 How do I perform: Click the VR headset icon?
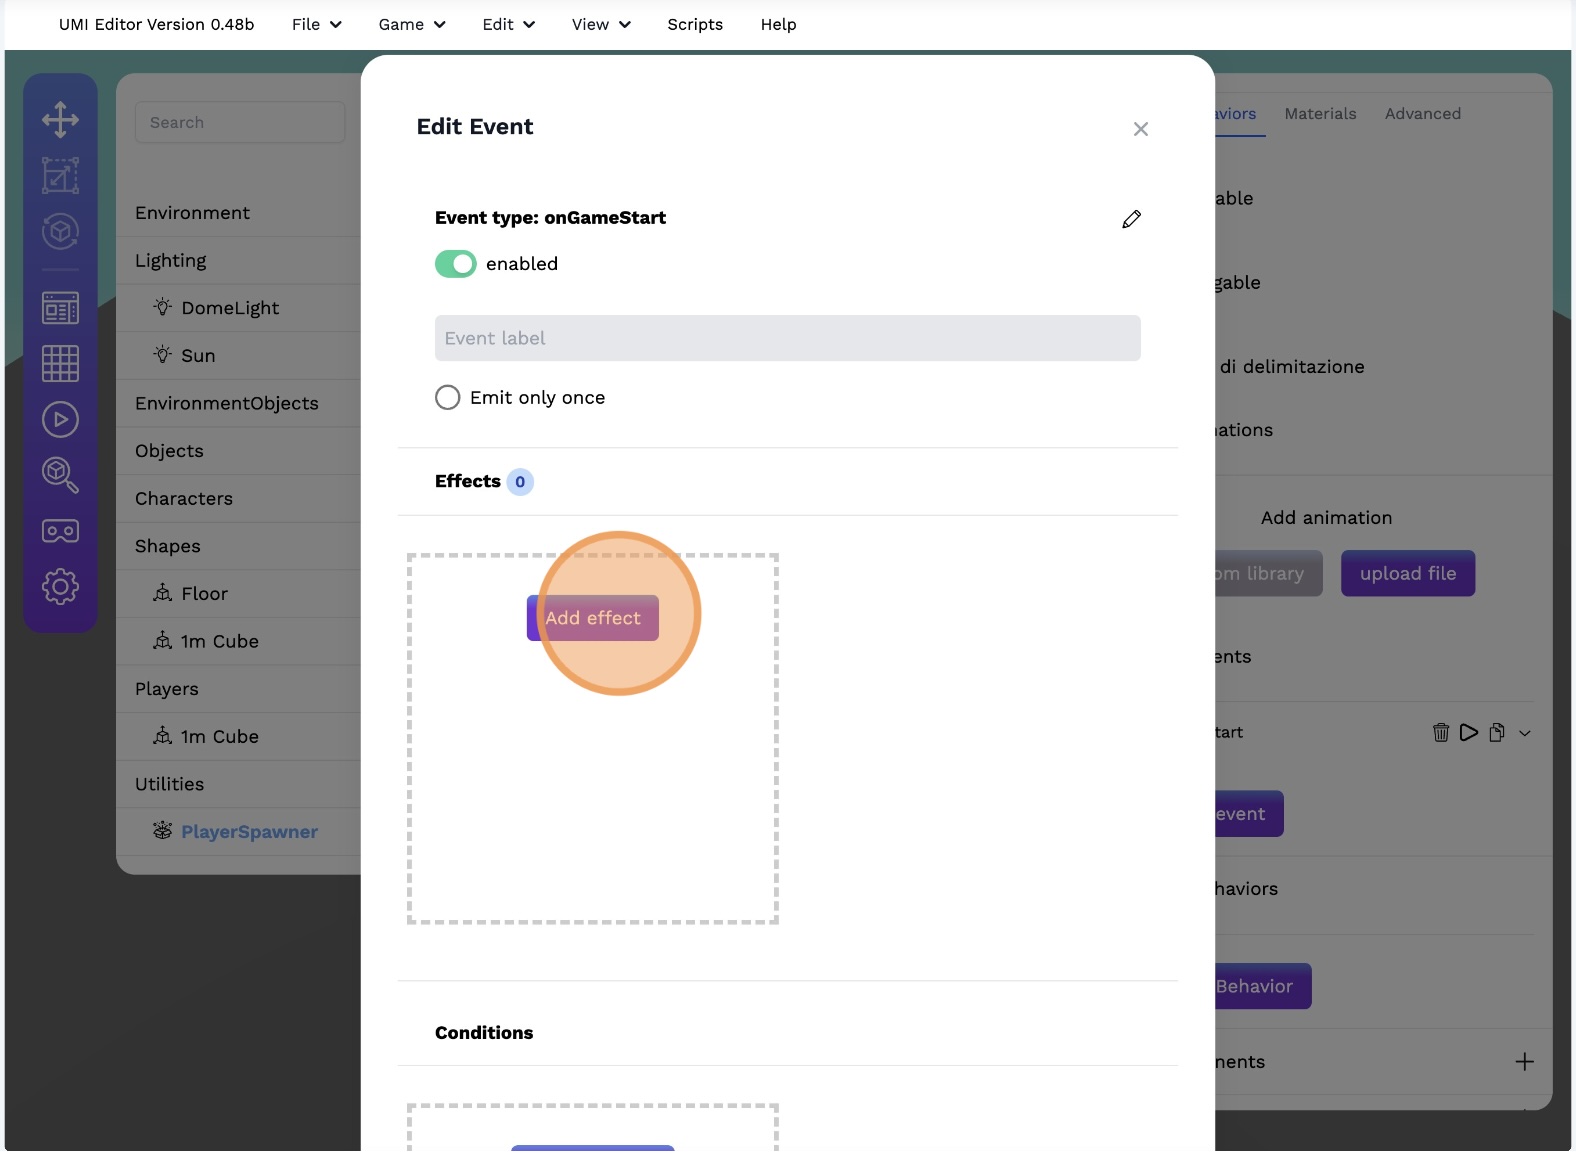(x=60, y=531)
